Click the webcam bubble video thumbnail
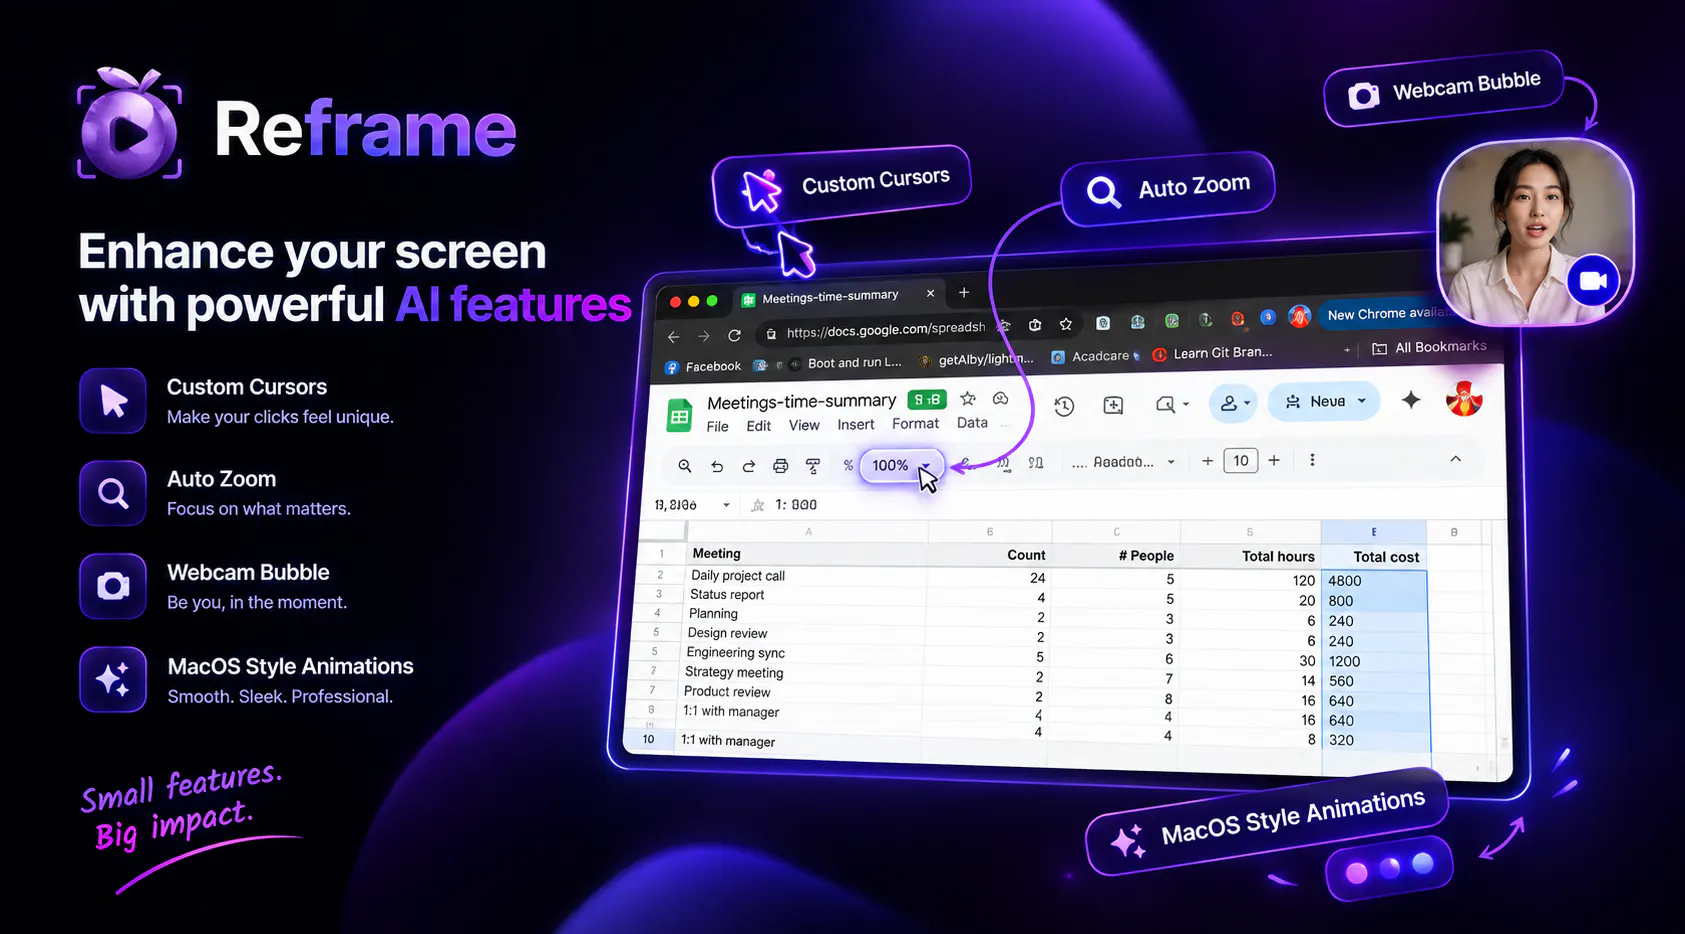This screenshot has height=934, width=1685. point(1534,232)
